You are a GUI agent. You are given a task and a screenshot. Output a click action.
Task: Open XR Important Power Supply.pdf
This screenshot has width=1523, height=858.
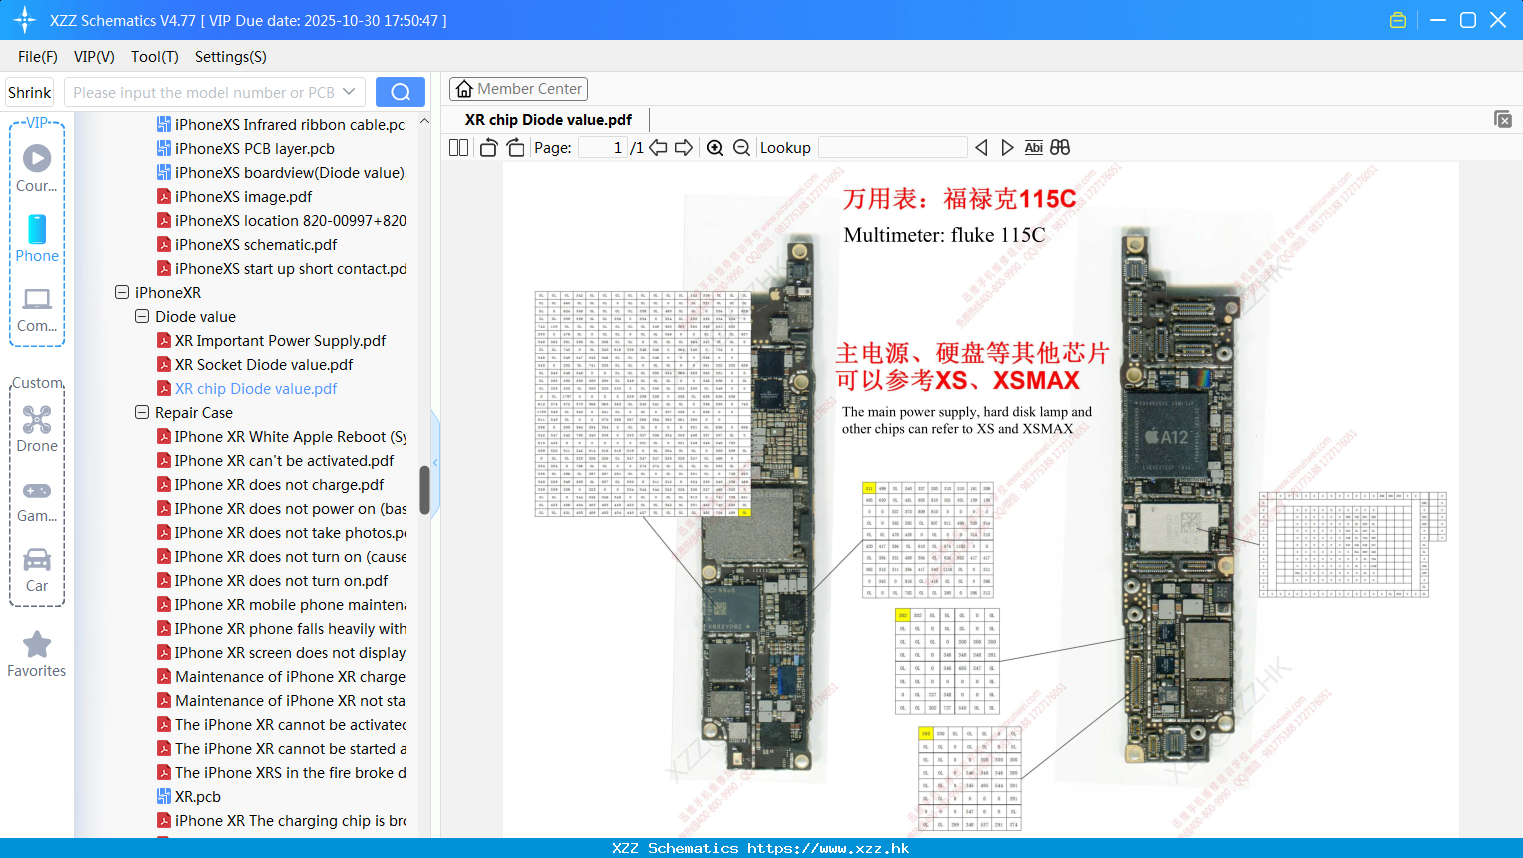(x=280, y=340)
